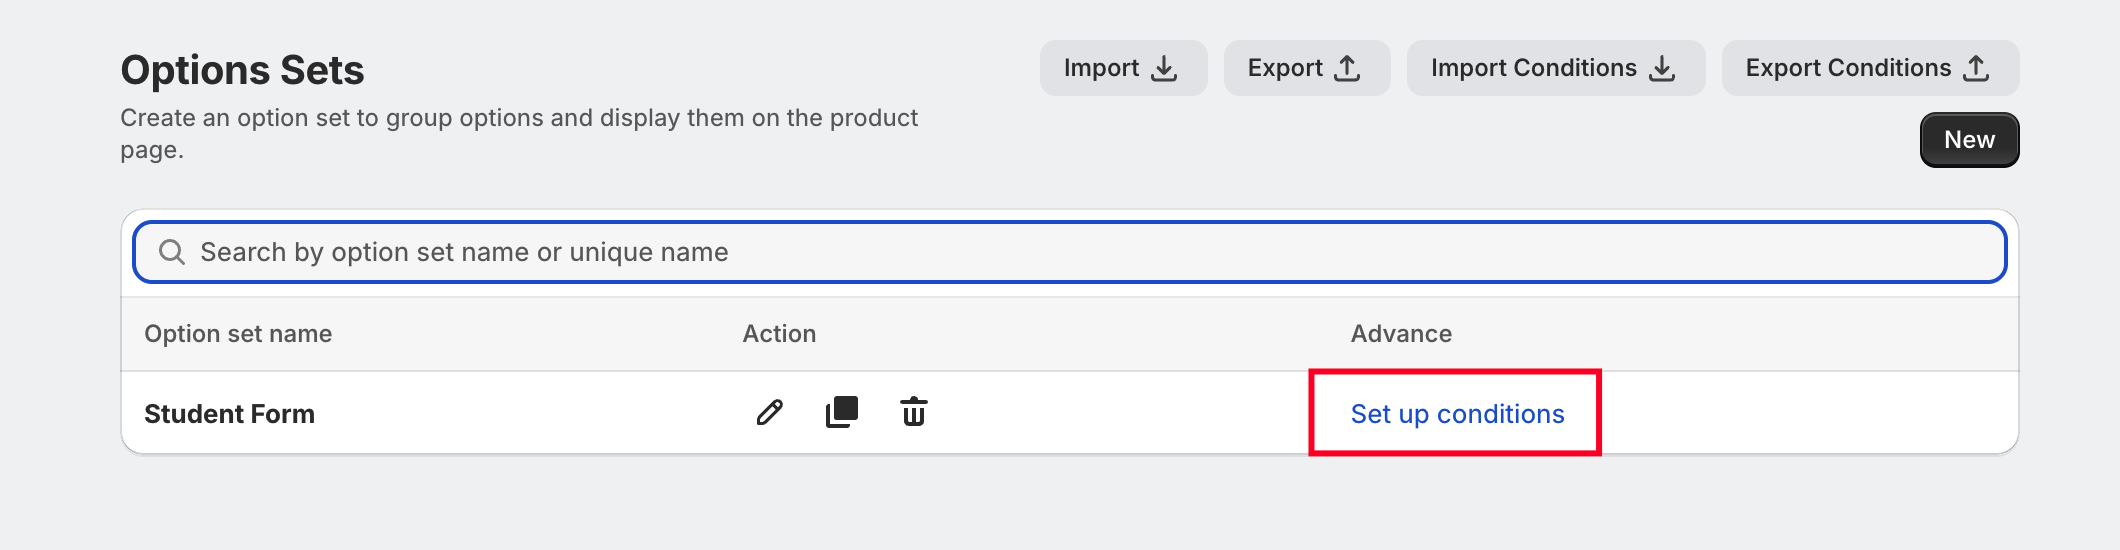Click the Option set name column header

click(x=238, y=334)
